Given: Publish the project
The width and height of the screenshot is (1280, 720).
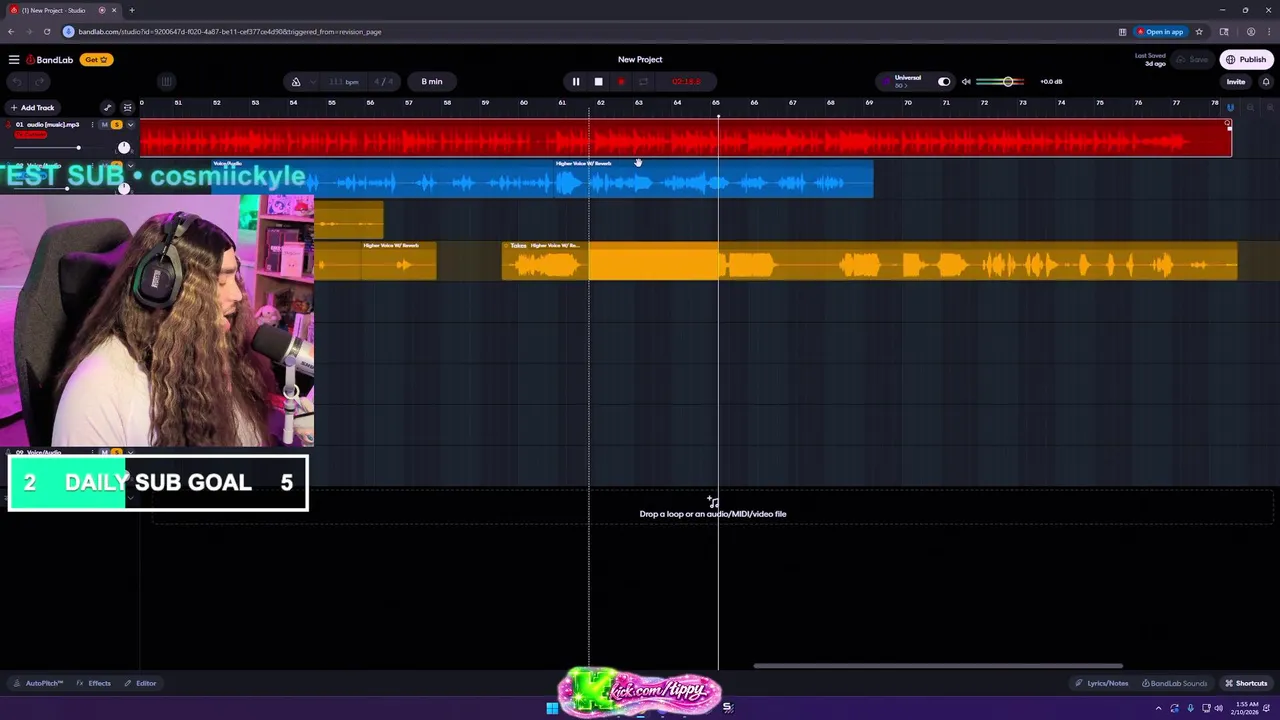Looking at the screenshot, I should tap(1246, 60).
